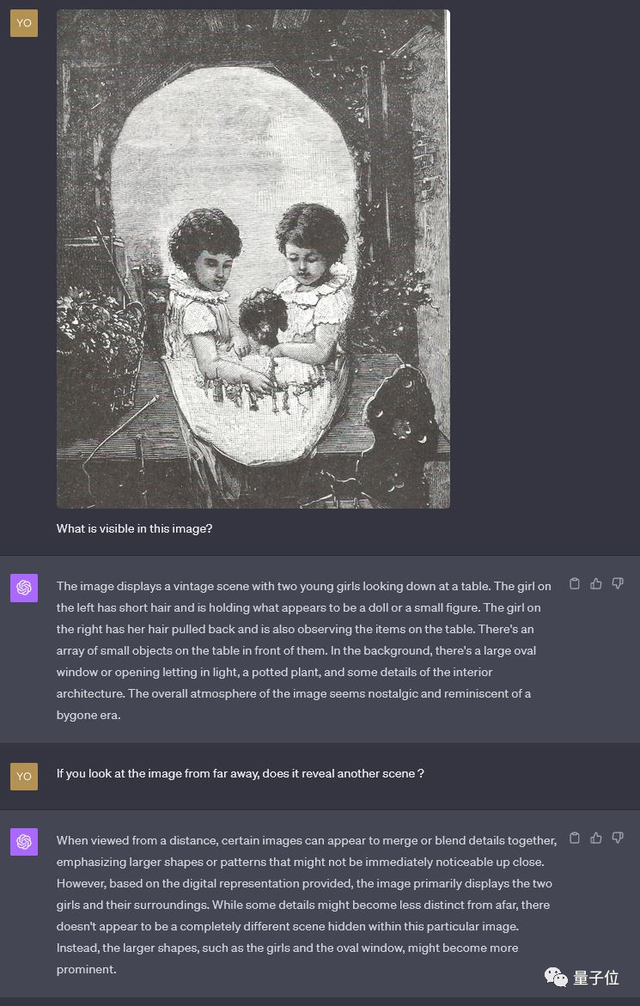Select the 'If you look at the image from far away' message
This screenshot has height=1006, width=640.
[x=240, y=773]
